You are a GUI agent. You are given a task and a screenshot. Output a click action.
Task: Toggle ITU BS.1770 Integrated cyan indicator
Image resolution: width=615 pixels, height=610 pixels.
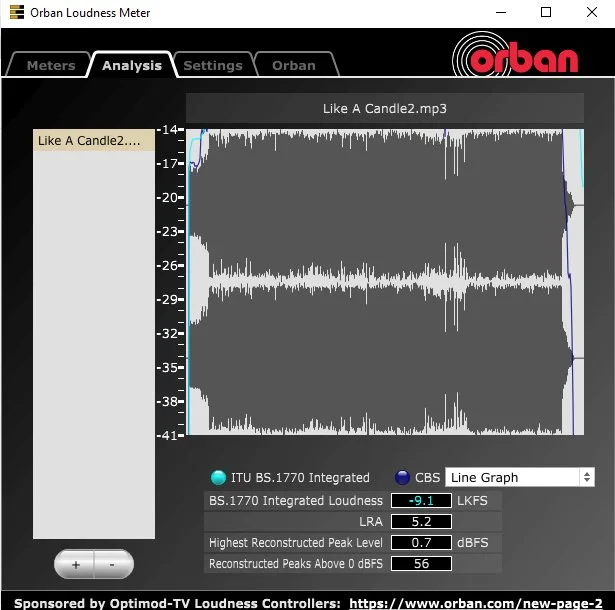pos(217,478)
